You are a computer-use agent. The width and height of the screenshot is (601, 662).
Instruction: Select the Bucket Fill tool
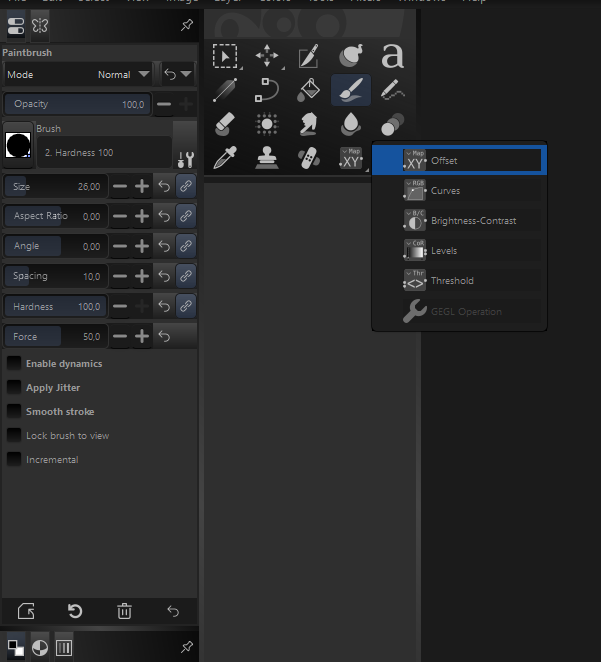(309, 90)
